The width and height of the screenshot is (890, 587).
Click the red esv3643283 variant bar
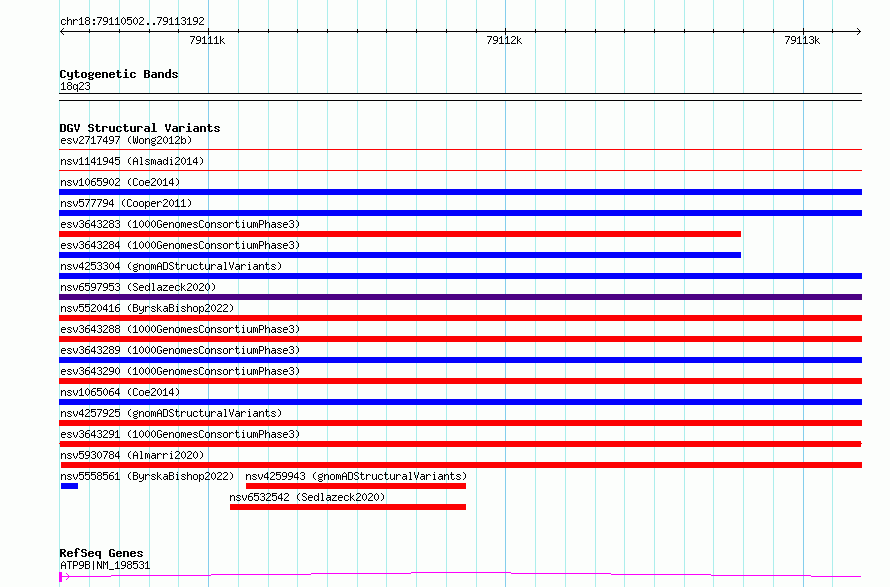coord(400,234)
